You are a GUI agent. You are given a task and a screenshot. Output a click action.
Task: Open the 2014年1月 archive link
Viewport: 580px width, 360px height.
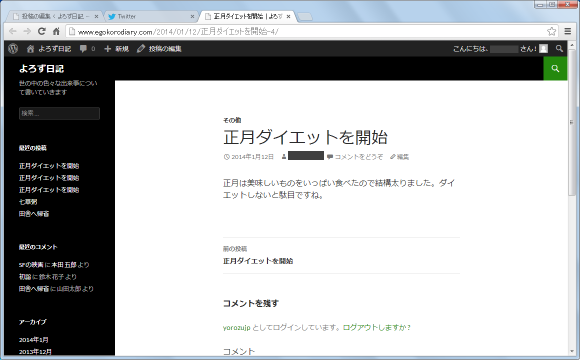pyautogui.click(x=34, y=340)
